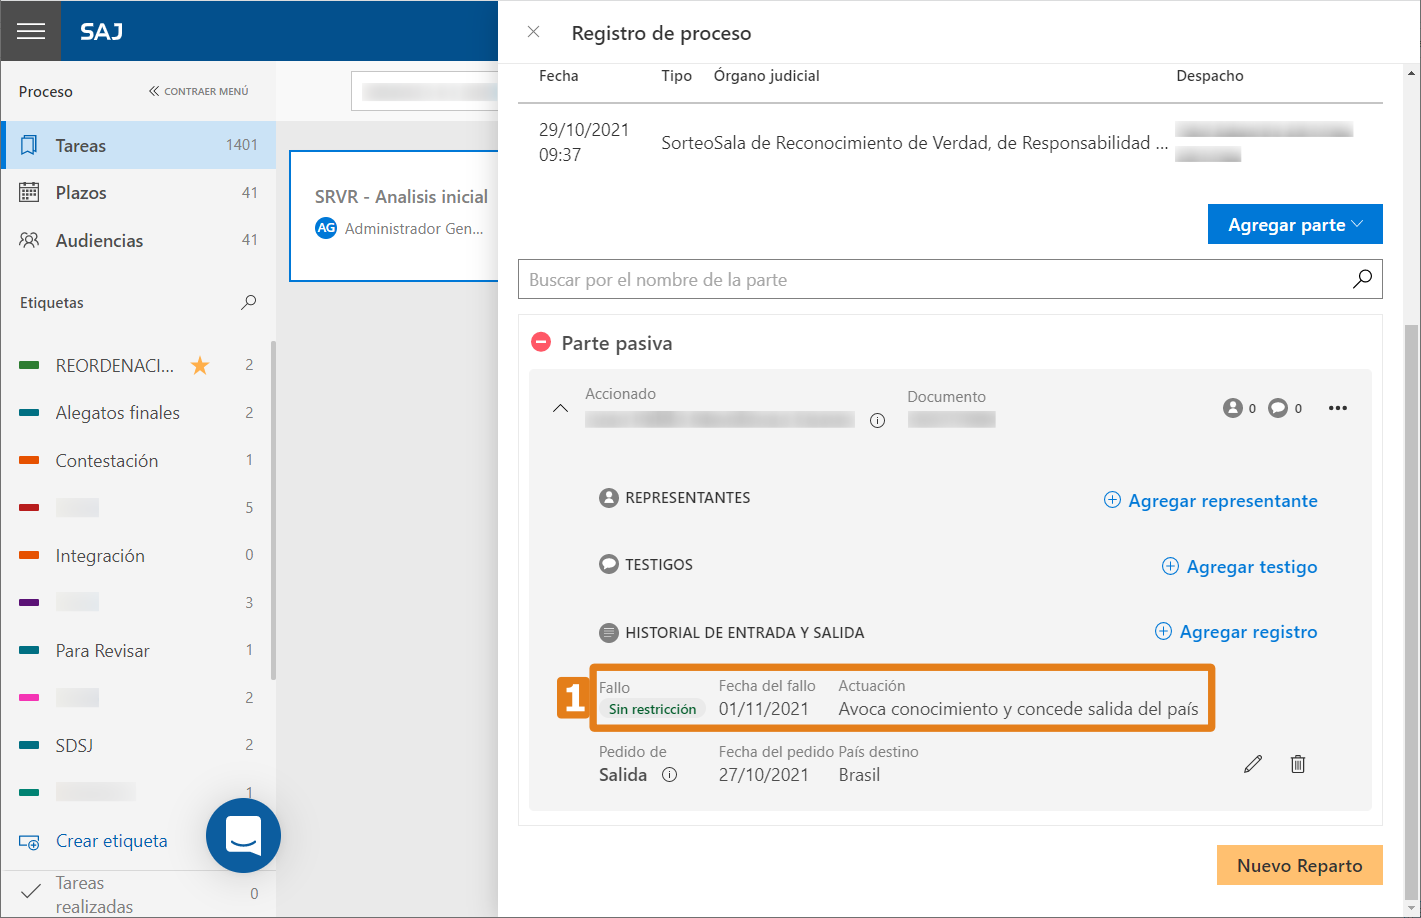Click the Plazos calendar icon
This screenshot has height=918, width=1421.
click(x=29, y=192)
